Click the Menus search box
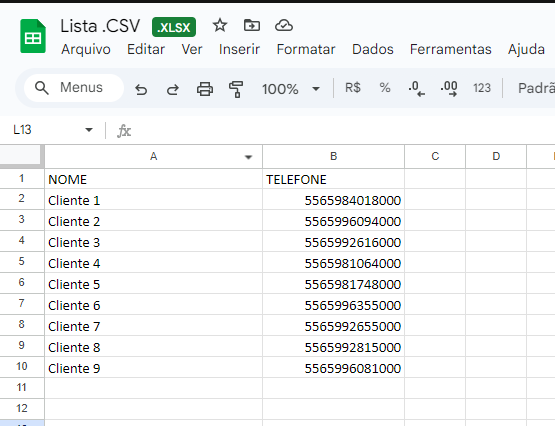 (74, 88)
